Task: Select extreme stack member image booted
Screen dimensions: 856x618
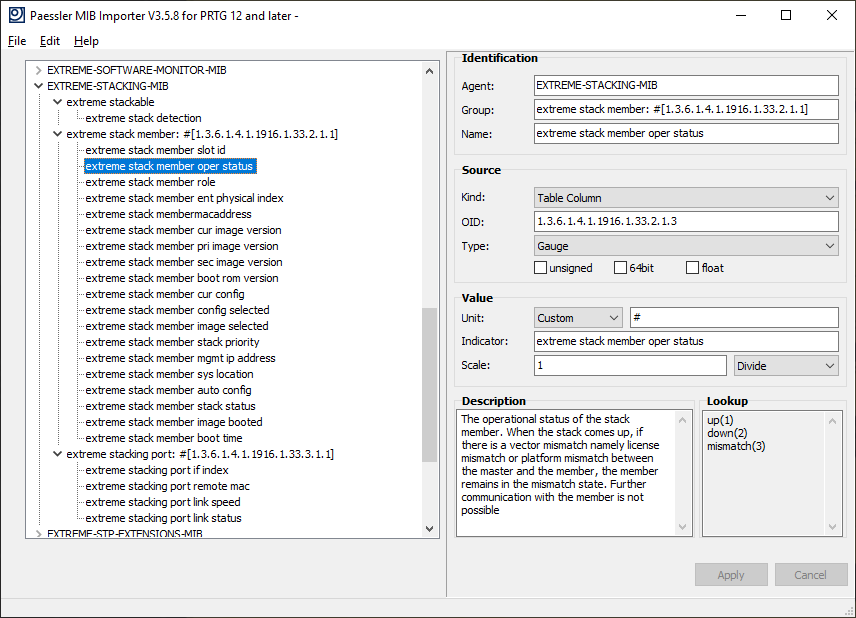Action: point(174,422)
